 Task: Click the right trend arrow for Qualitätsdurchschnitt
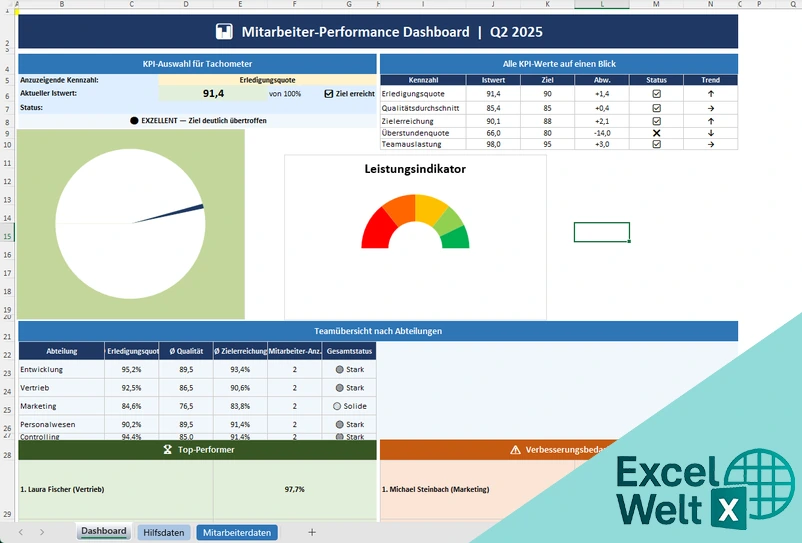pos(710,108)
